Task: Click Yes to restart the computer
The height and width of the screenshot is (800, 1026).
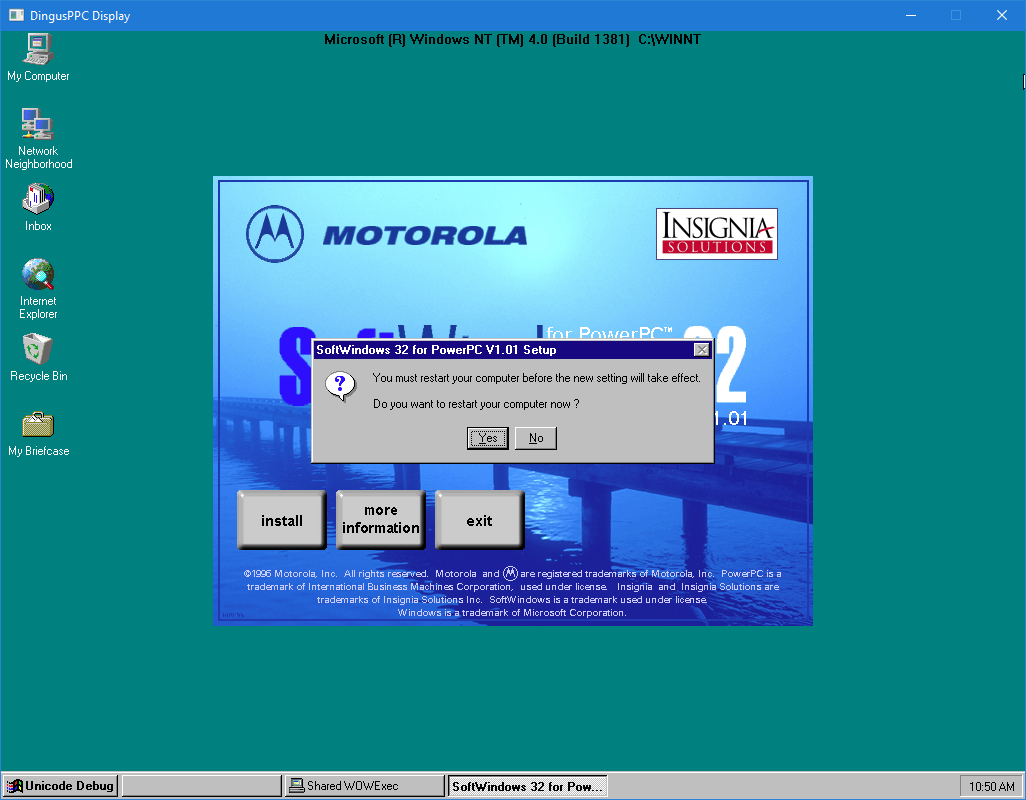Action: coord(487,438)
